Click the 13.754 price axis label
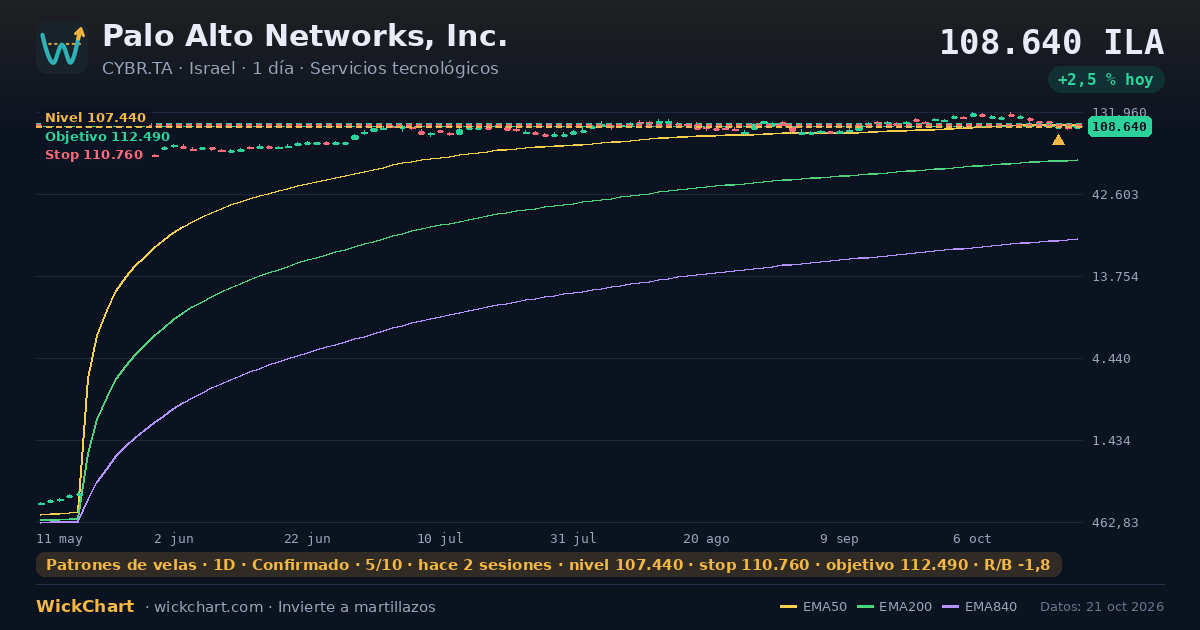This screenshot has width=1200, height=630. coord(1115,276)
